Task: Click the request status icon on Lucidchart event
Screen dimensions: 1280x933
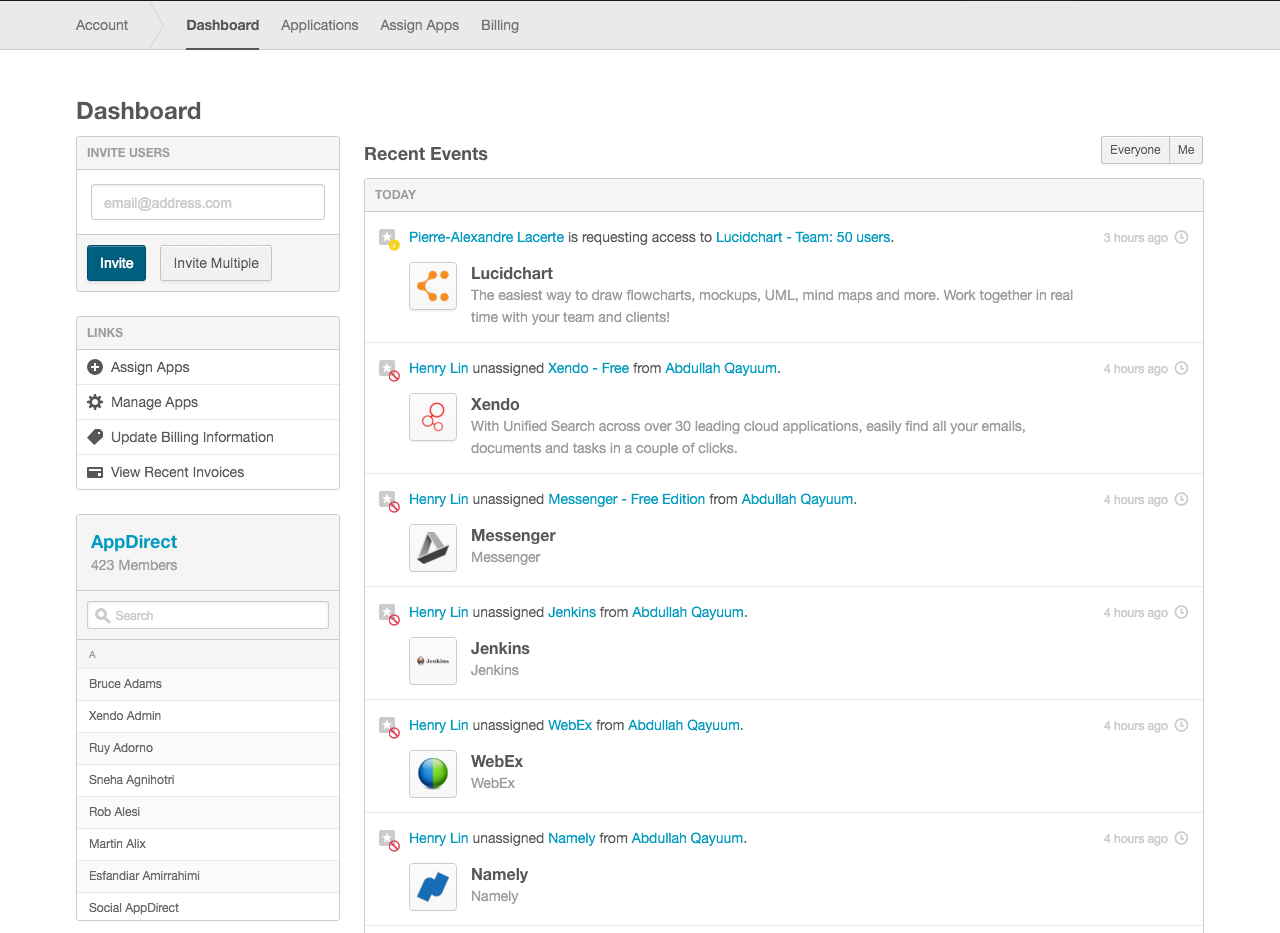Action: tap(389, 239)
